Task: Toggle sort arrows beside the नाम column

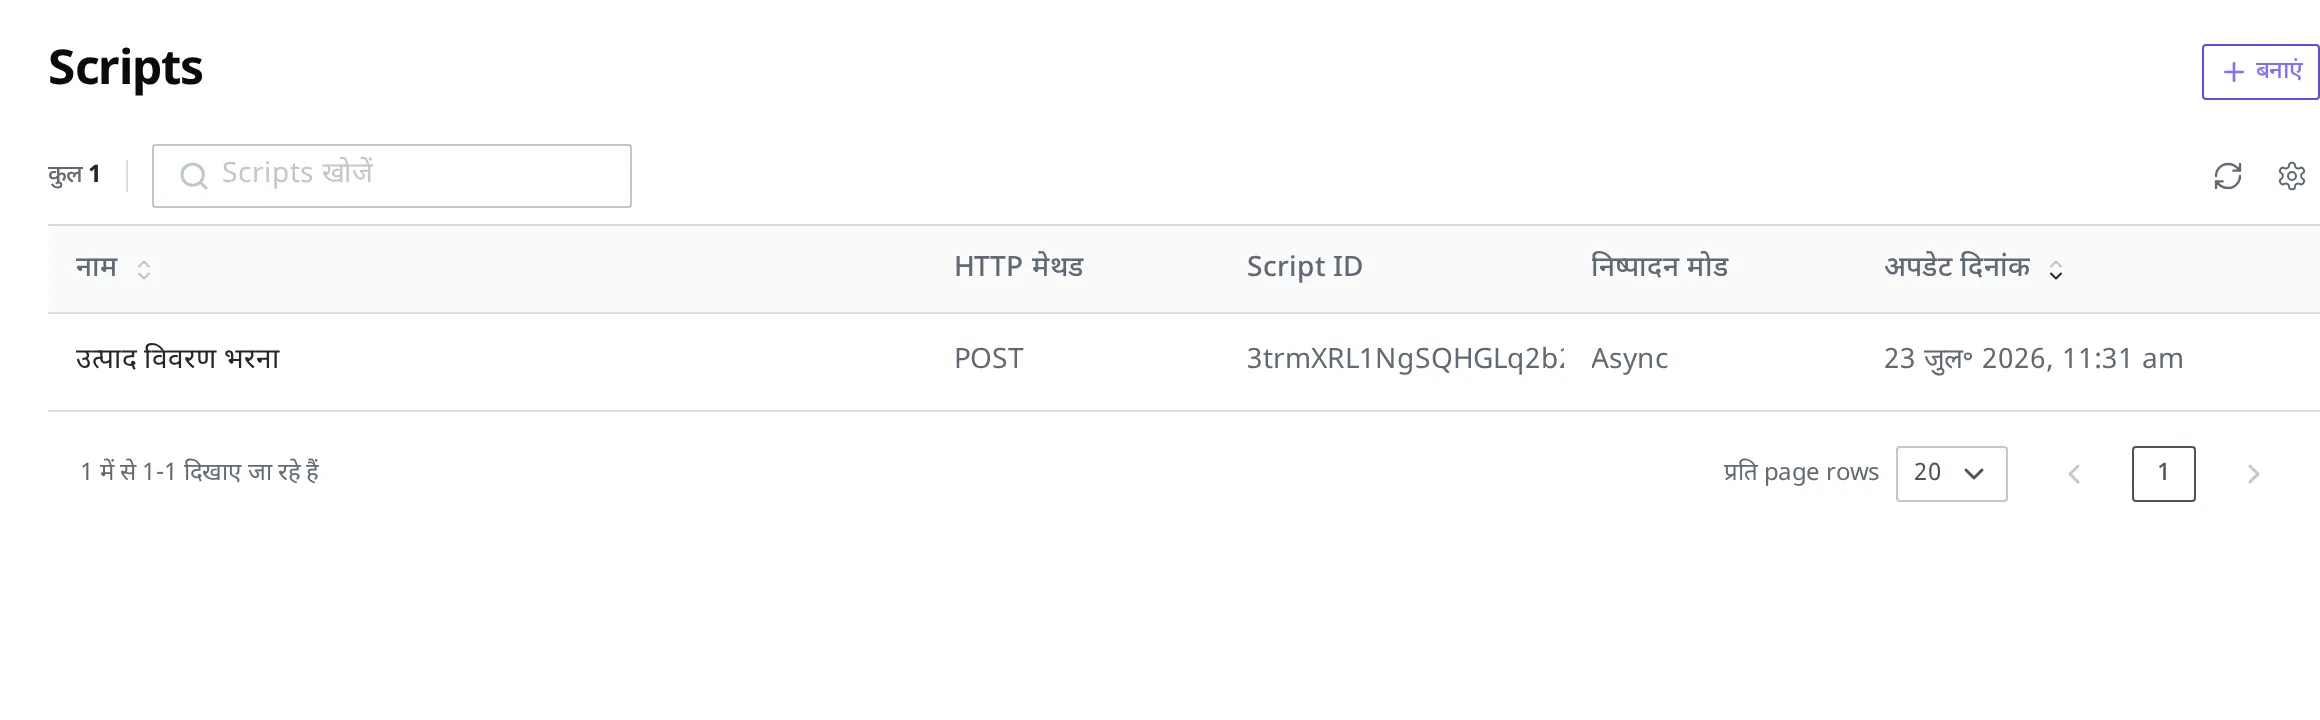Action: [144, 269]
